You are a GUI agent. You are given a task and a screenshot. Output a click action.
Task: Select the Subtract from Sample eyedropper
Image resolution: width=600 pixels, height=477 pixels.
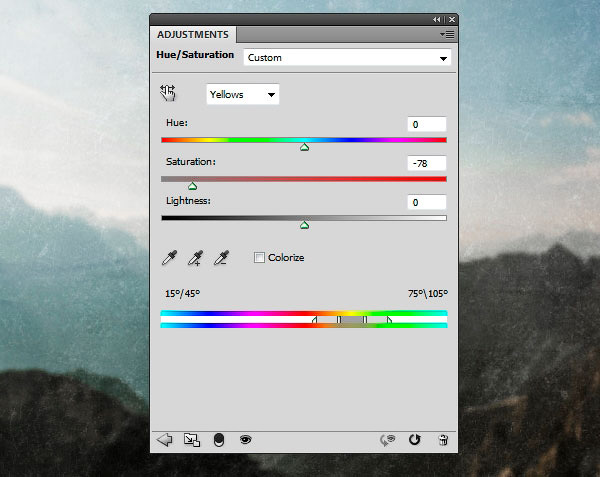pos(221,258)
